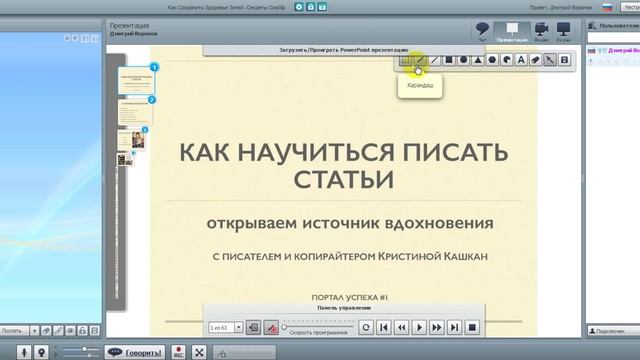Click the Пользователи panel header icon
Viewport: 640px width, 360px height.
pos(592,26)
